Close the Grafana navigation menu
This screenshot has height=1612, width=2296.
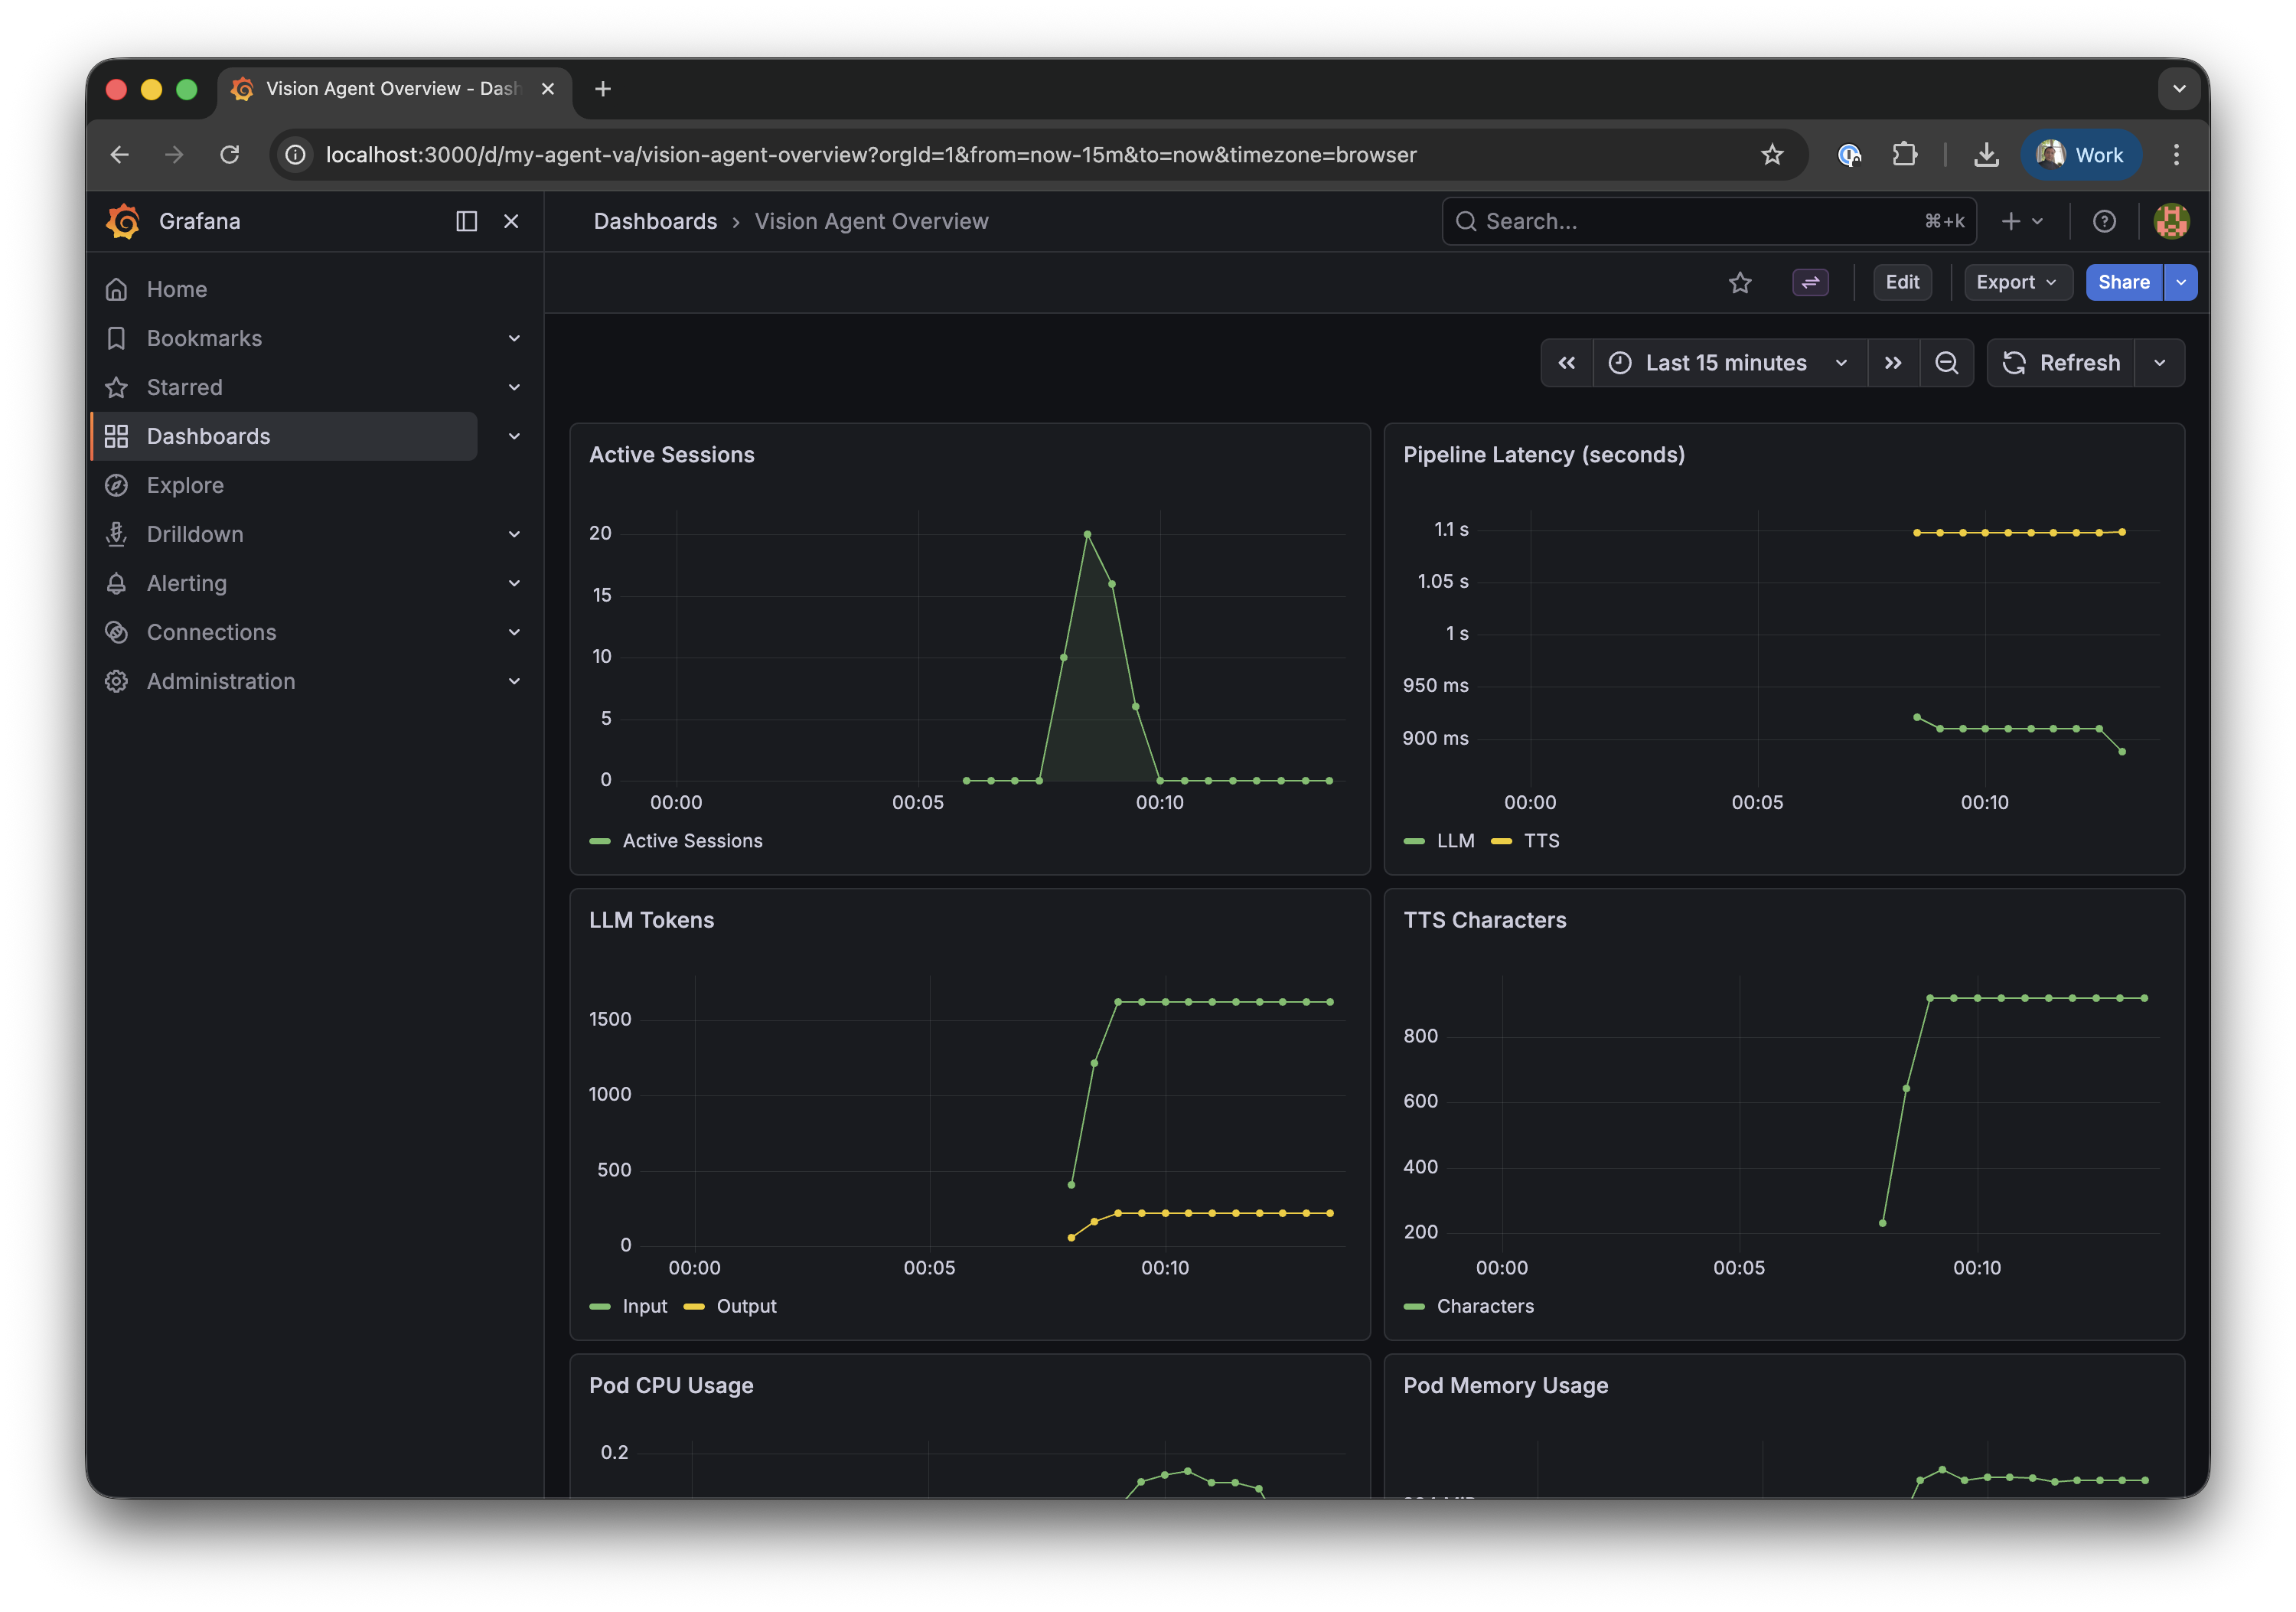click(511, 221)
